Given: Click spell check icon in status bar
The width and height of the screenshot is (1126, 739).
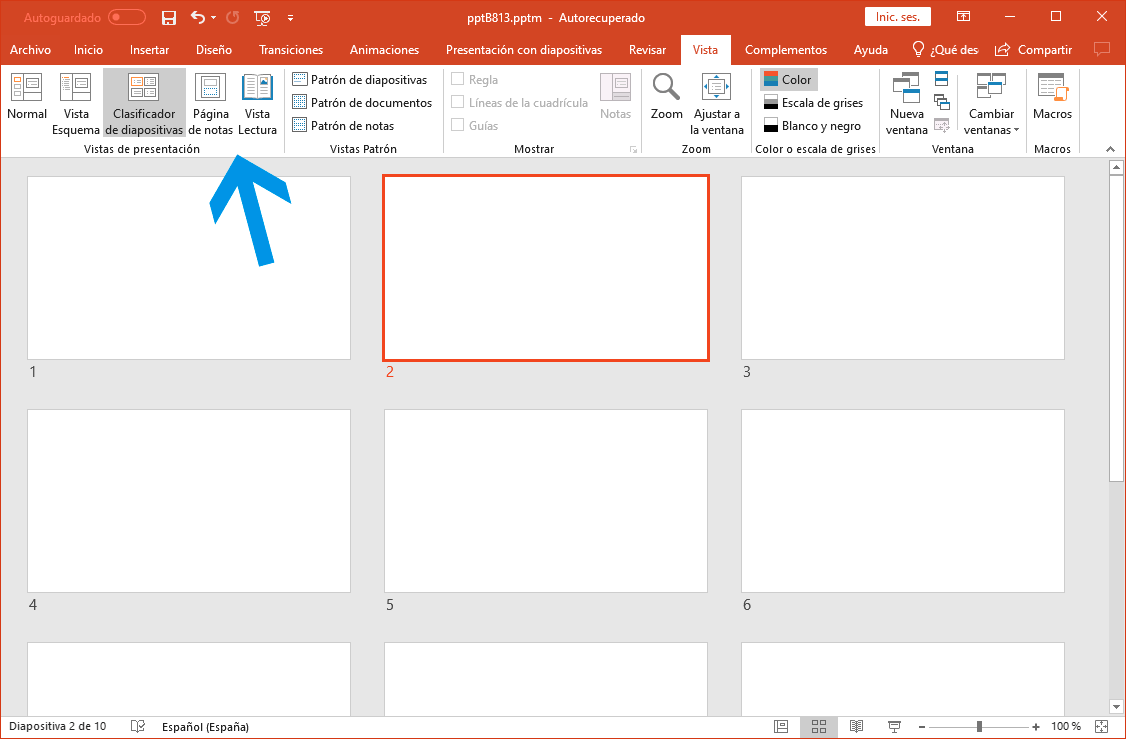Looking at the screenshot, I should (138, 727).
